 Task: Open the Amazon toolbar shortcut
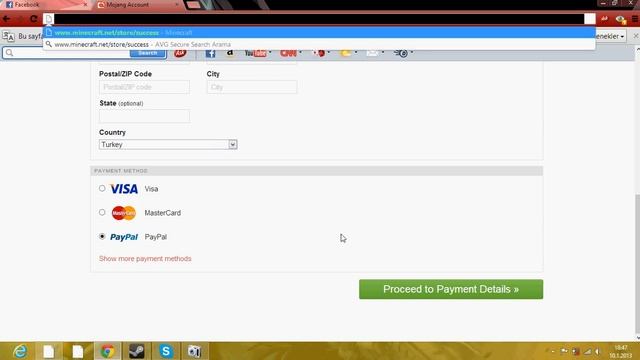(x=230, y=53)
